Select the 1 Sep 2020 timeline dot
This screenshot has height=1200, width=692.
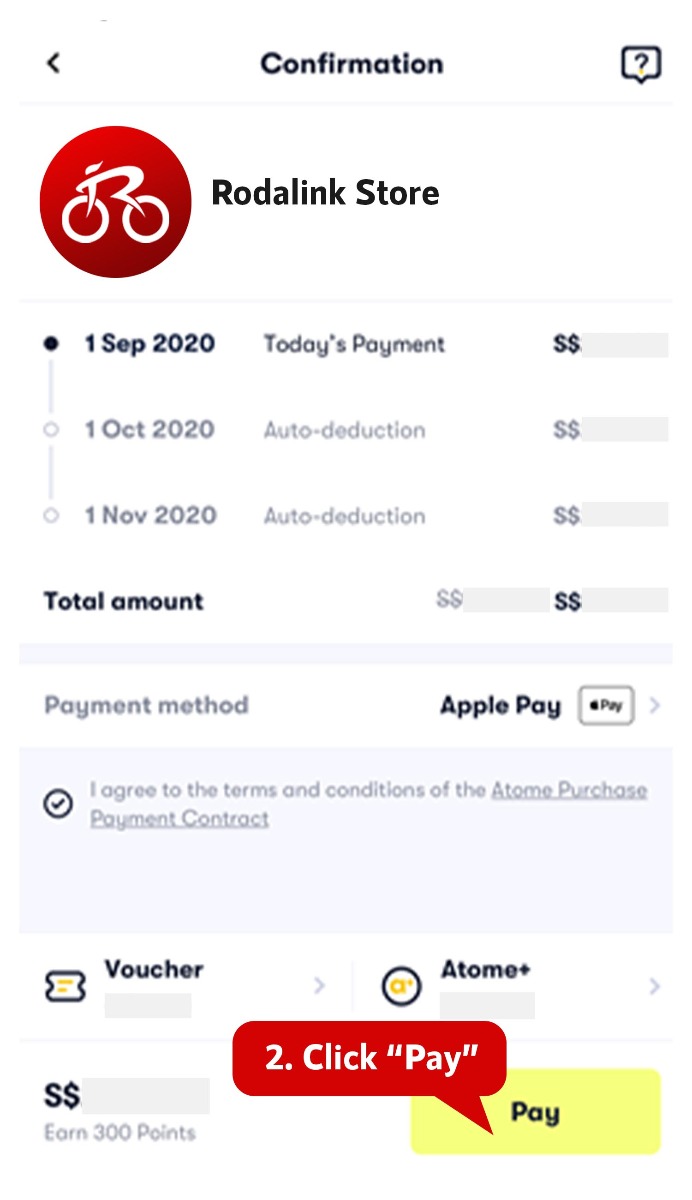51,344
